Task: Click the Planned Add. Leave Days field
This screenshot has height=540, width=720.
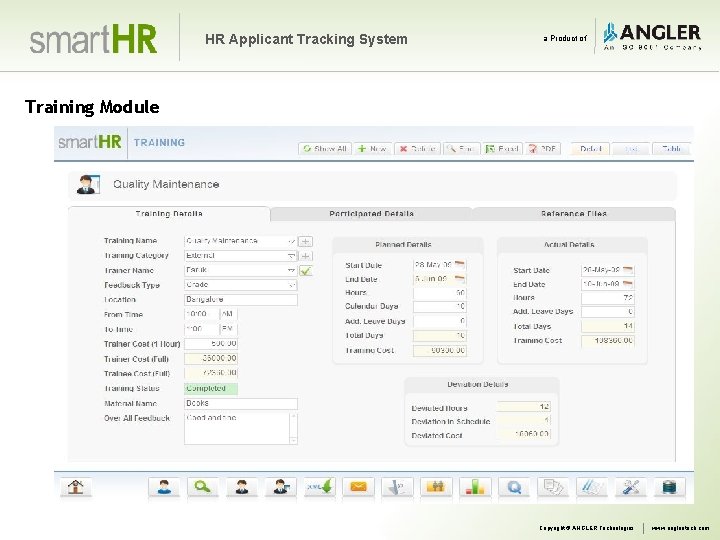Action: 439,321
